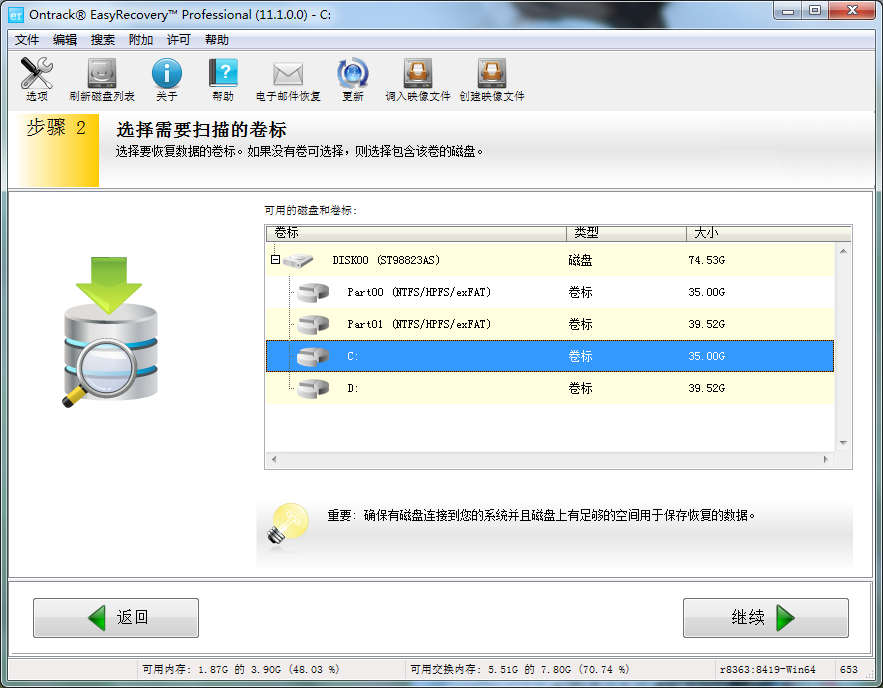
Task: Click the D: volume disk icon
Action: point(313,388)
